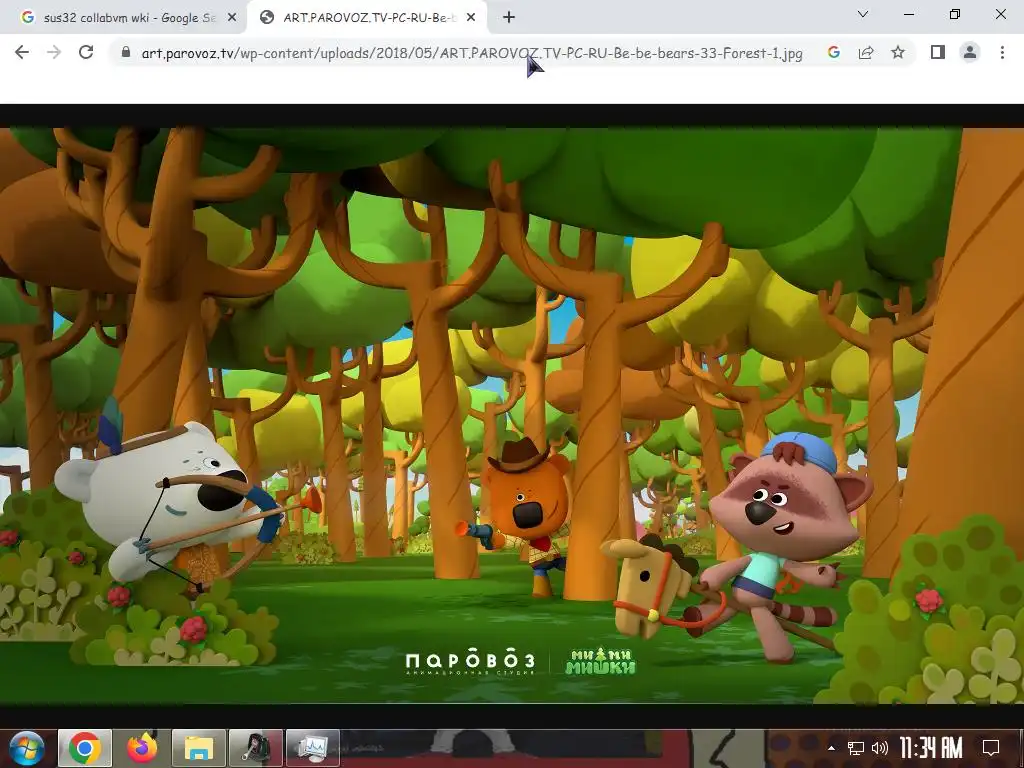Screen dimensions: 1024x768
Task: Open the share page icon
Action: (866, 52)
